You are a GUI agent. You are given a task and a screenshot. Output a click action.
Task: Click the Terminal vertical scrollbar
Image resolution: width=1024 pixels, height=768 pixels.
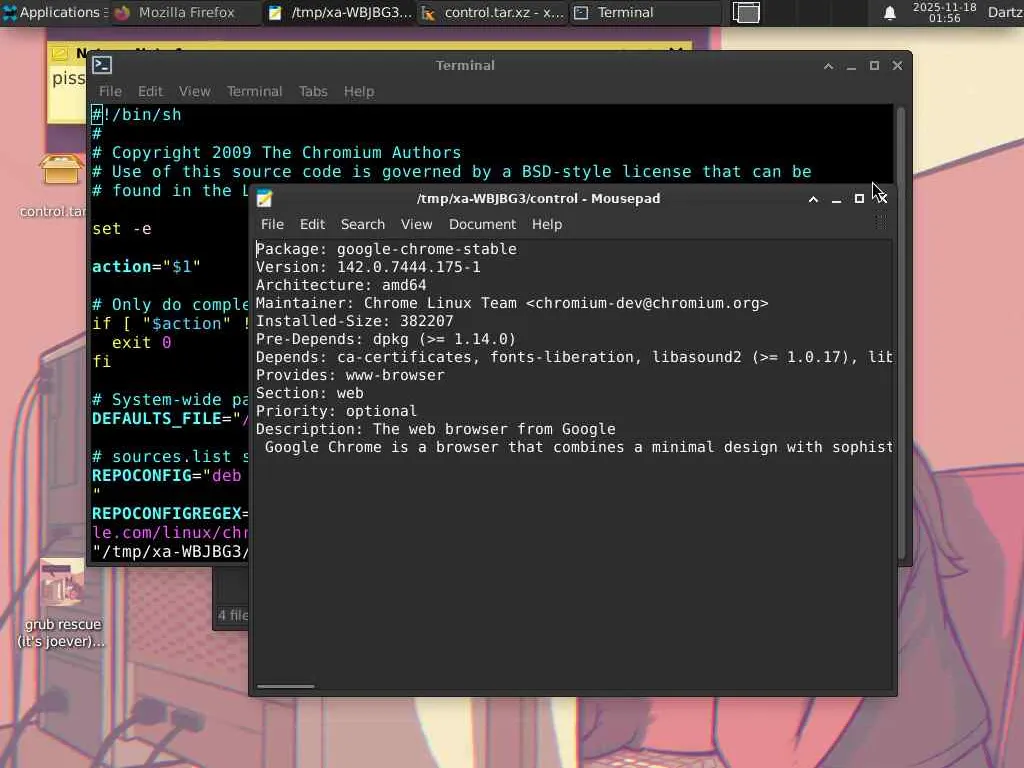pos(901,332)
